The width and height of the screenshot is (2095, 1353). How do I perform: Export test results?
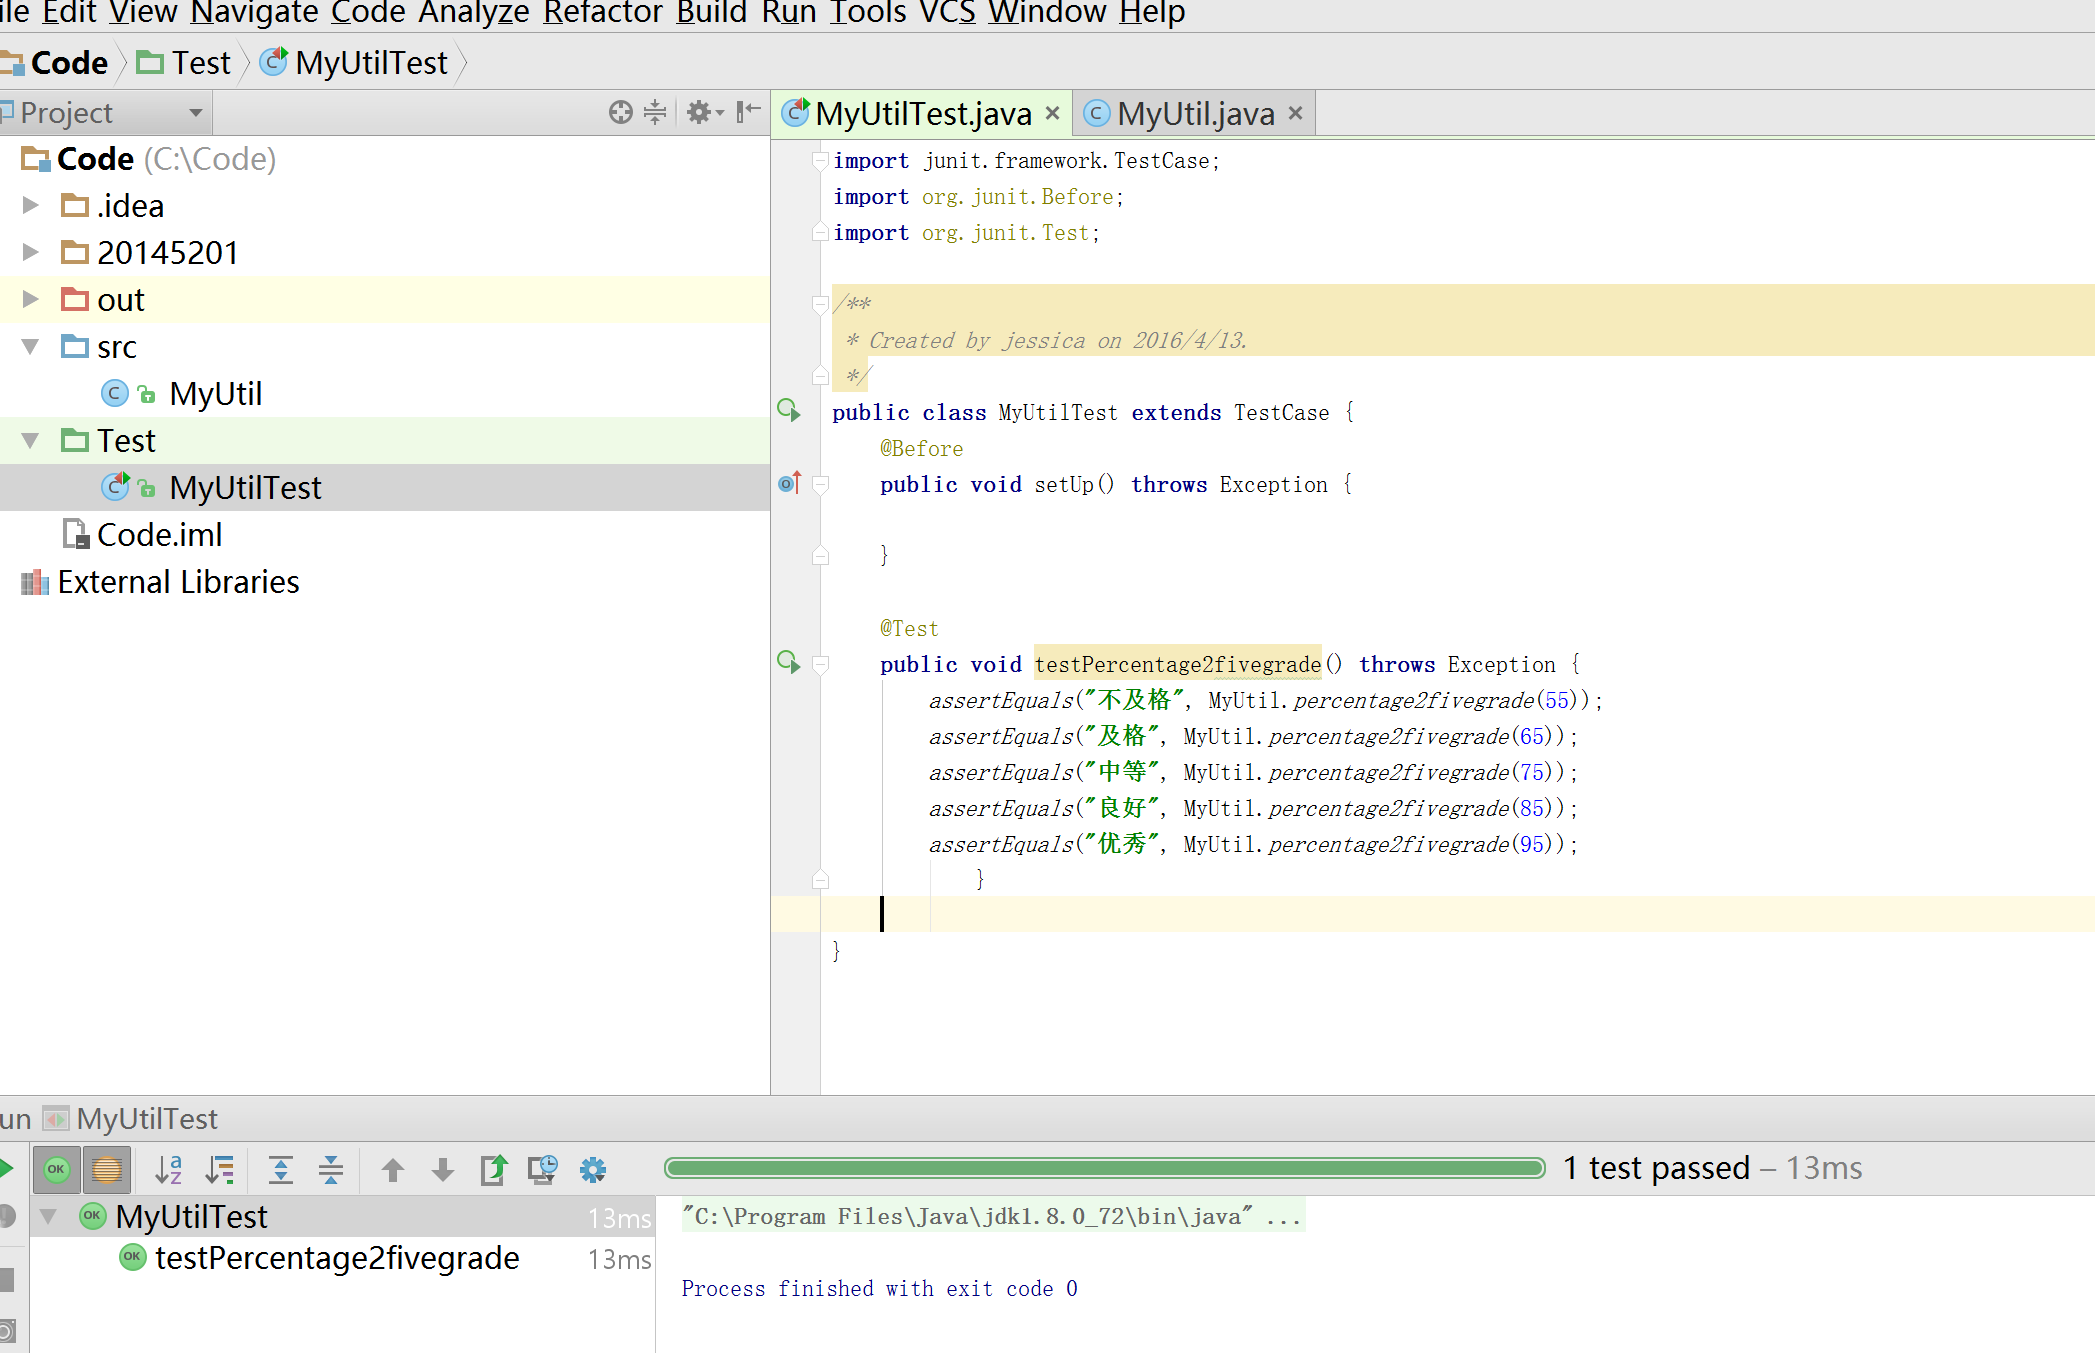(494, 1169)
